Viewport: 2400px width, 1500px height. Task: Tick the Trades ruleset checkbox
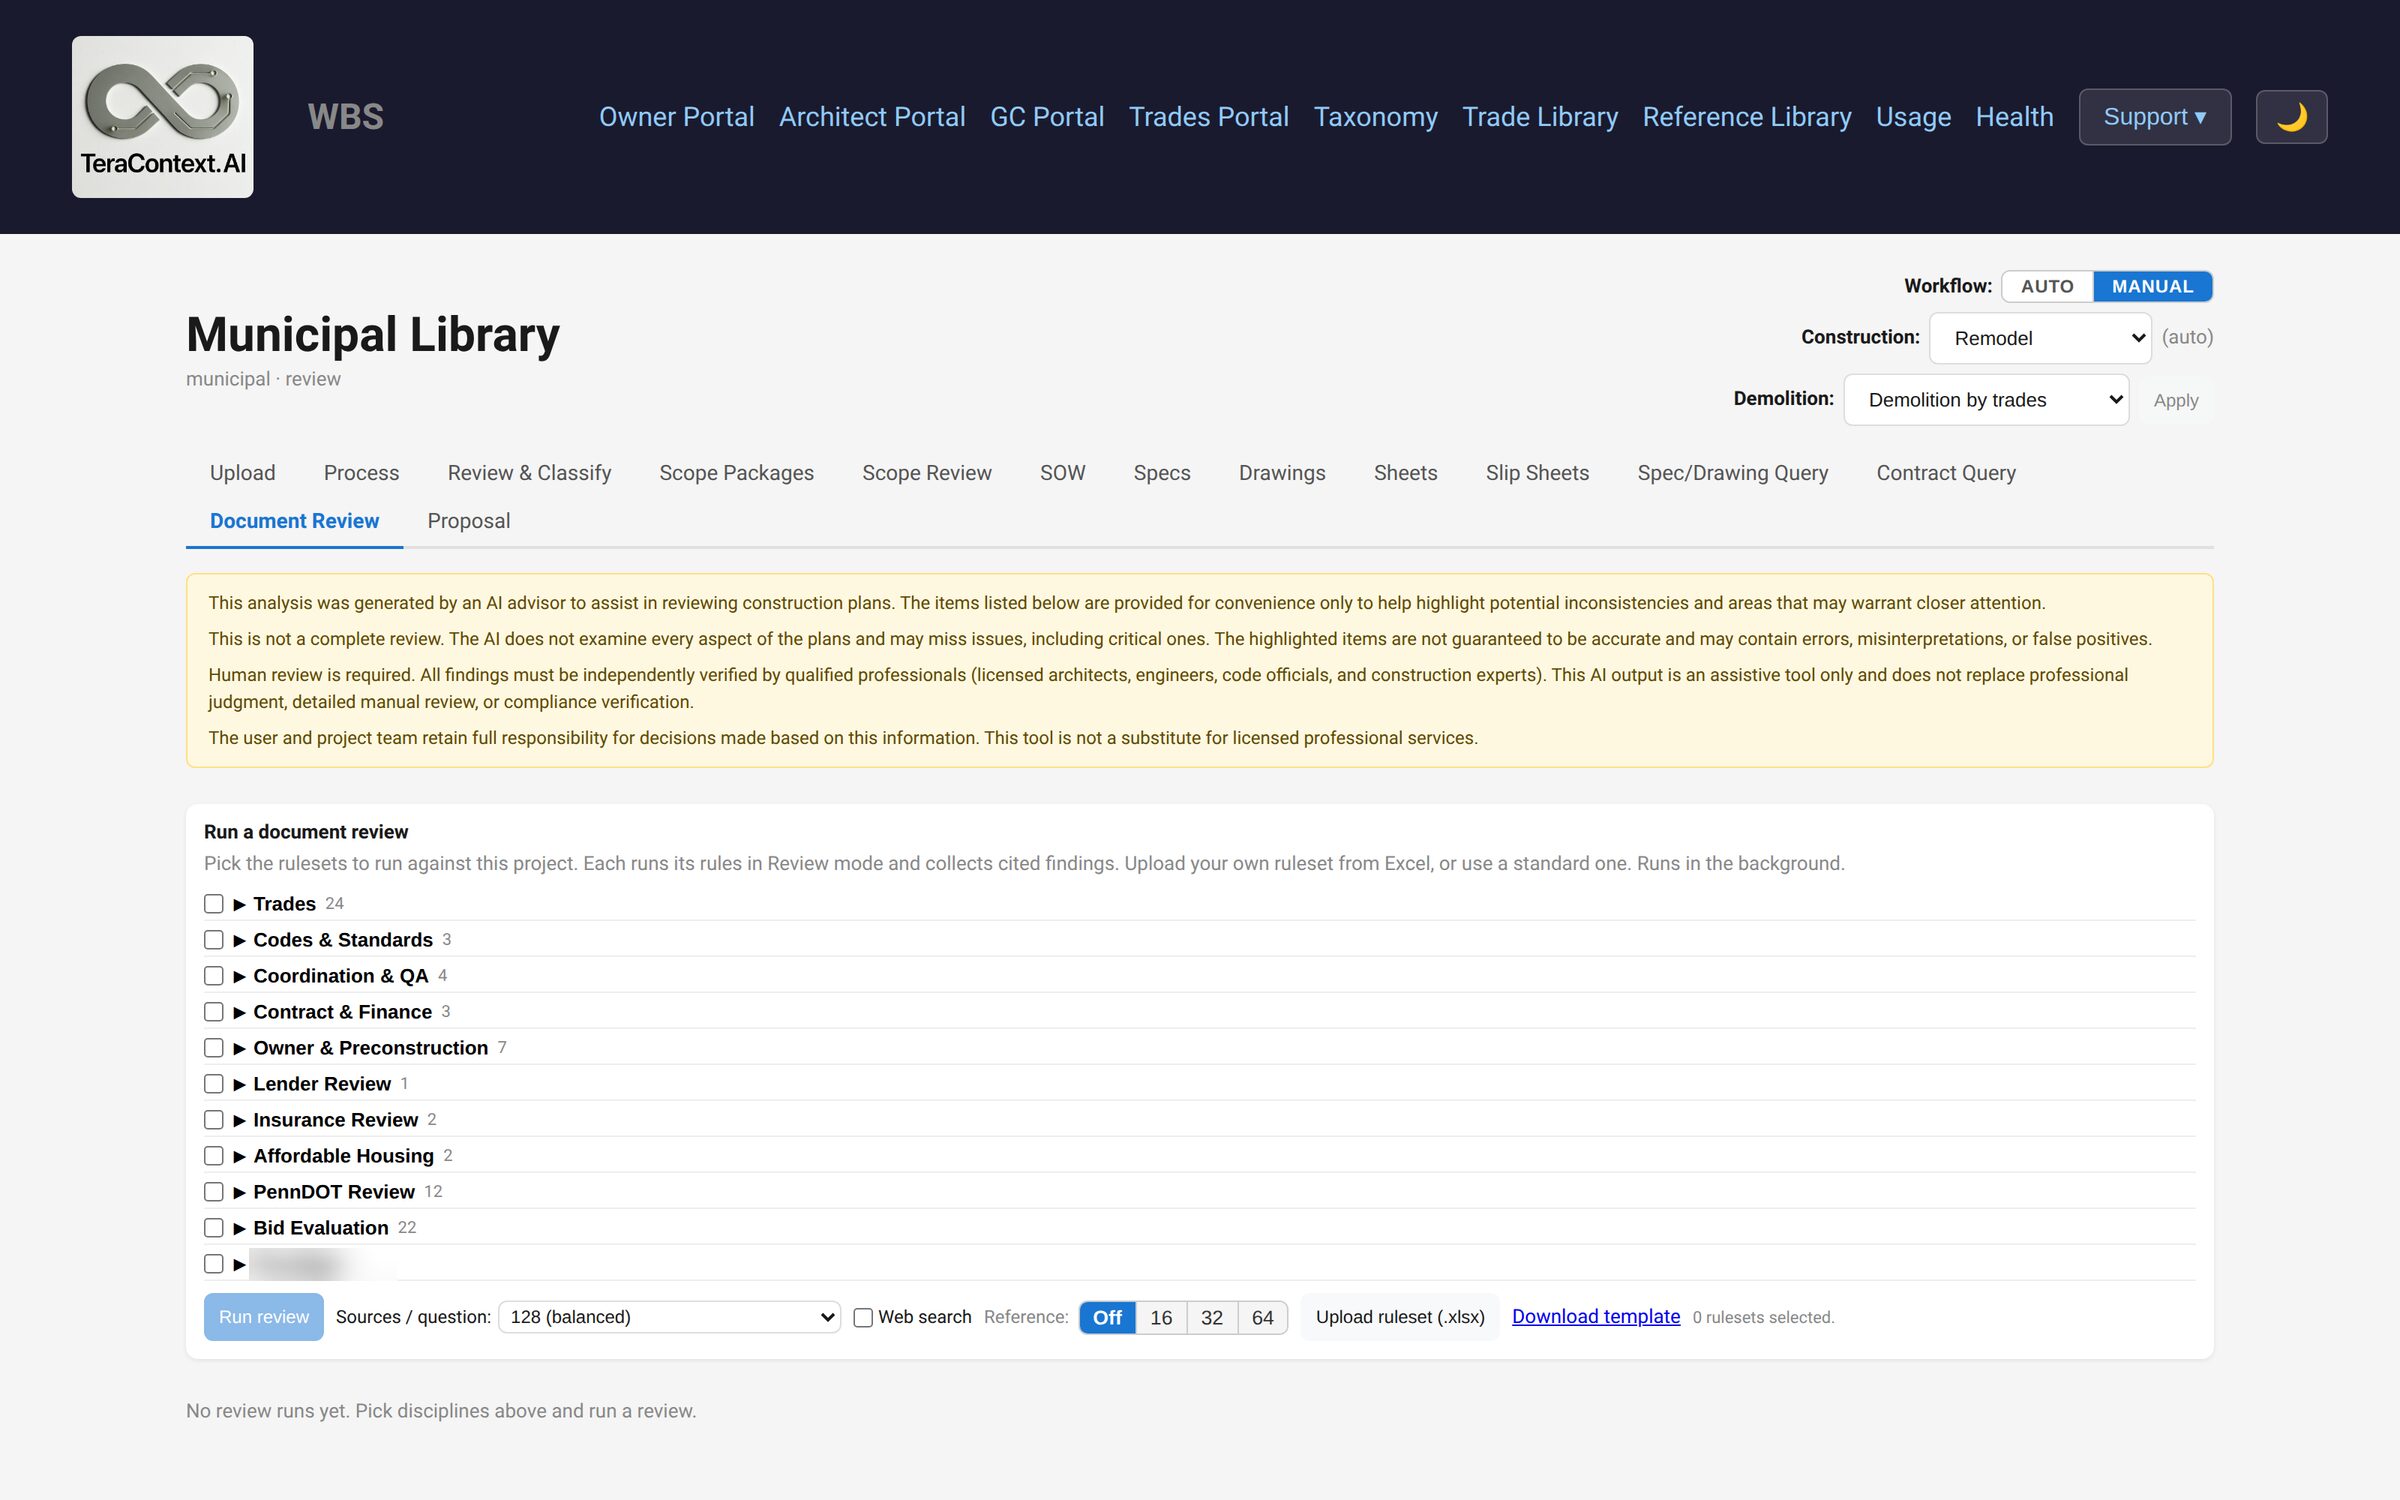[213, 904]
